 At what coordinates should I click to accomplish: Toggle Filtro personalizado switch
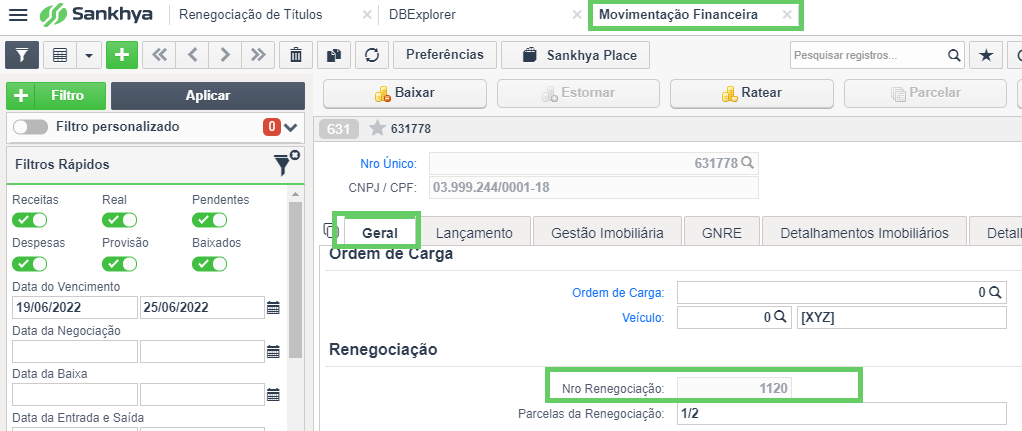pyautogui.click(x=31, y=127)
